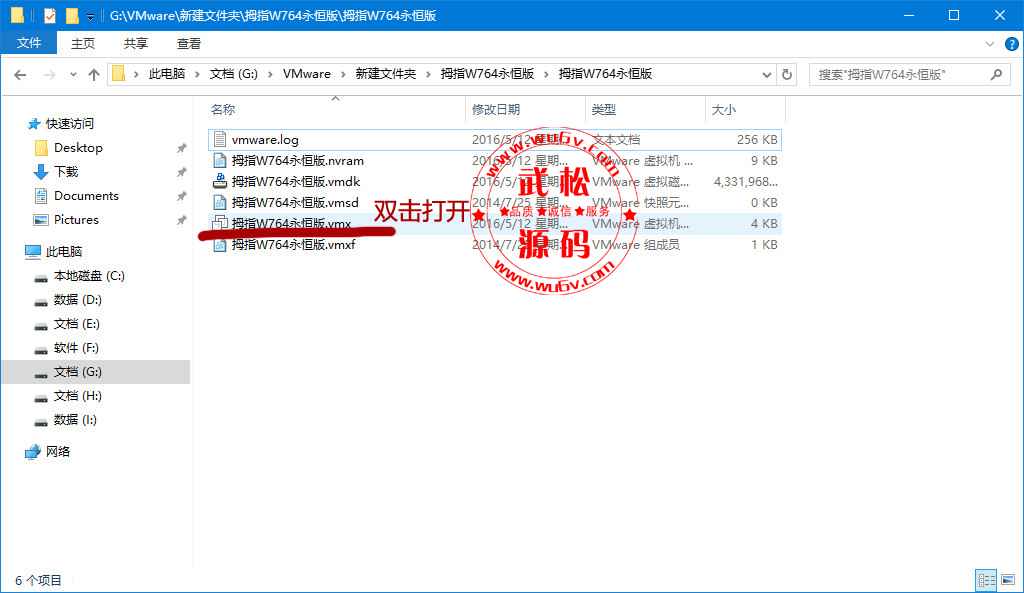The image size is (1024, 593).
Task: Click the search magnifier icon
Action: tap(996, 74)
